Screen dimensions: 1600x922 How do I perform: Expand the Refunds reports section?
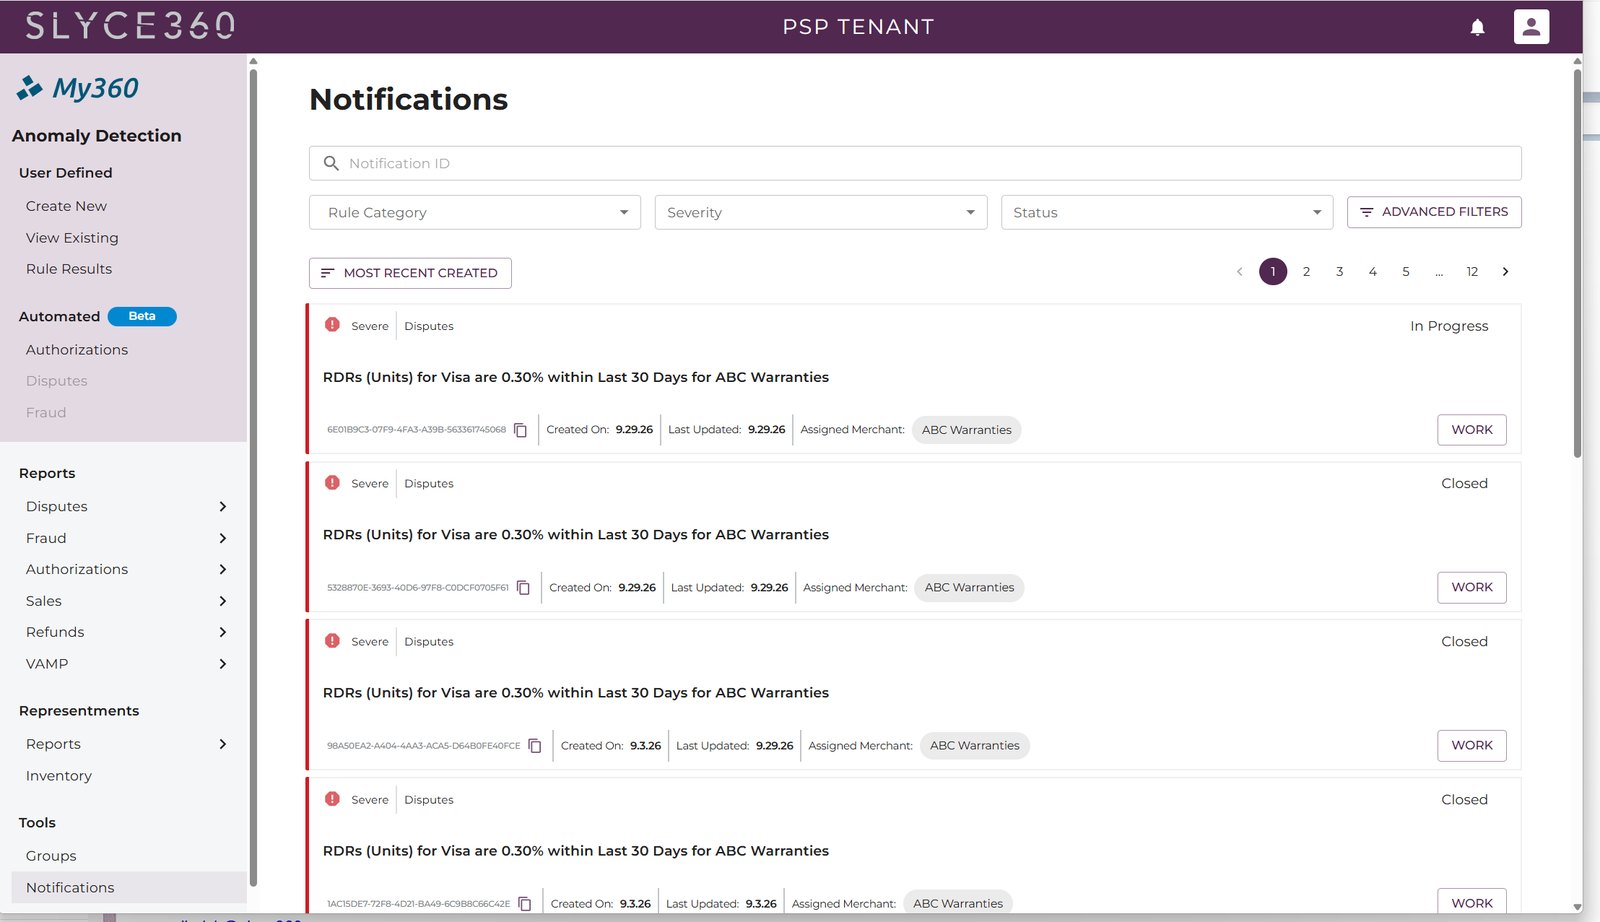pyautogui.click(x=222, y=632)
